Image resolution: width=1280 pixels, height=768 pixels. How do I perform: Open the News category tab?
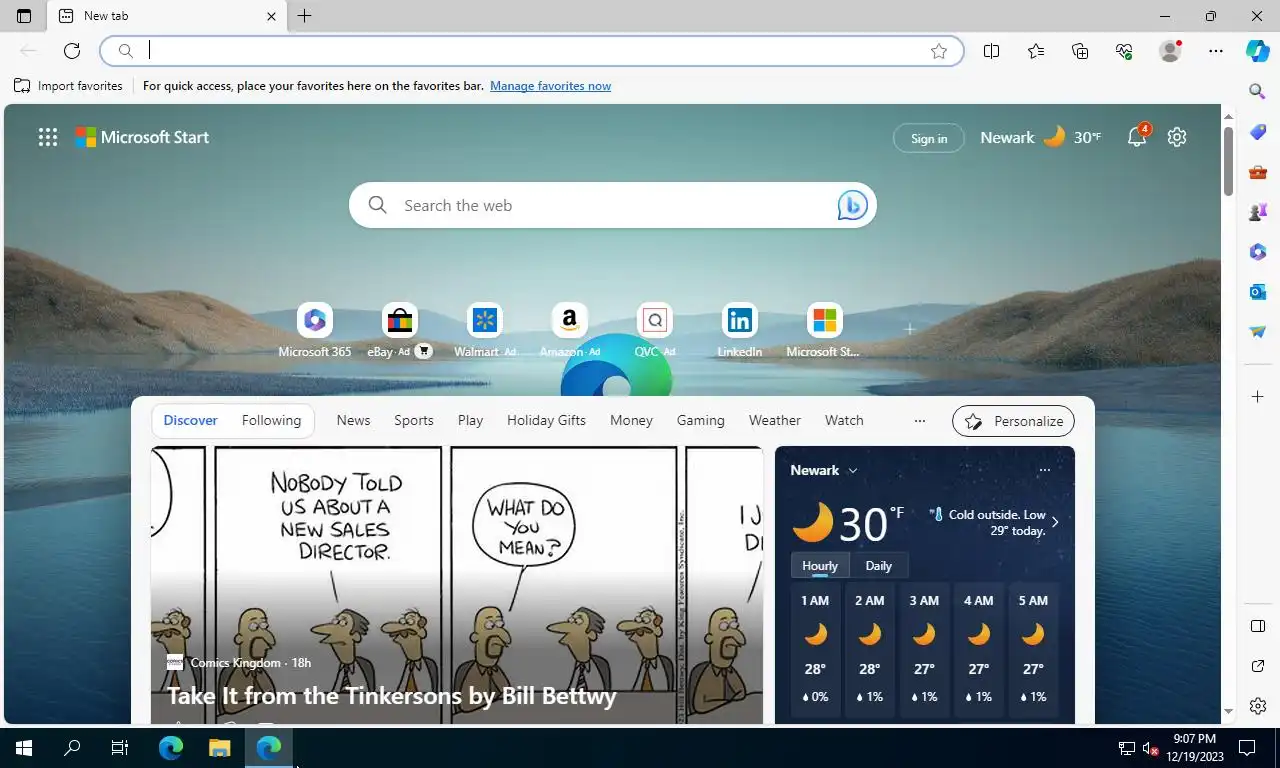353,421
